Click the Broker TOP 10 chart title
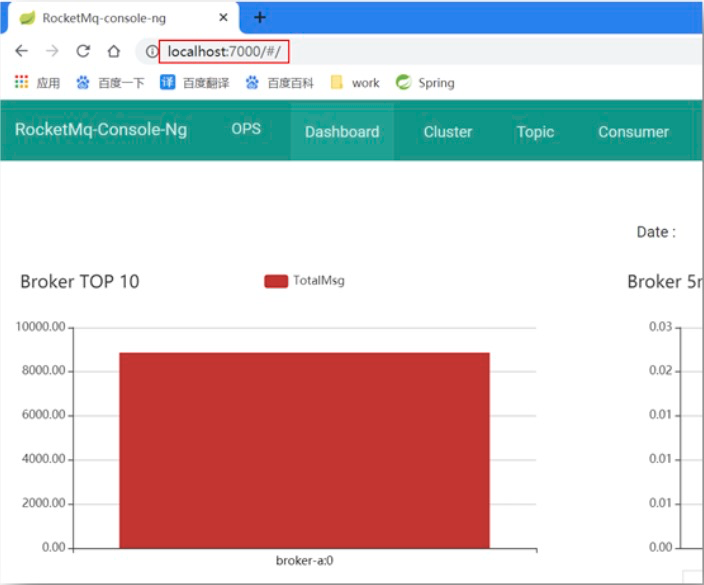 [x=80, y=282]
